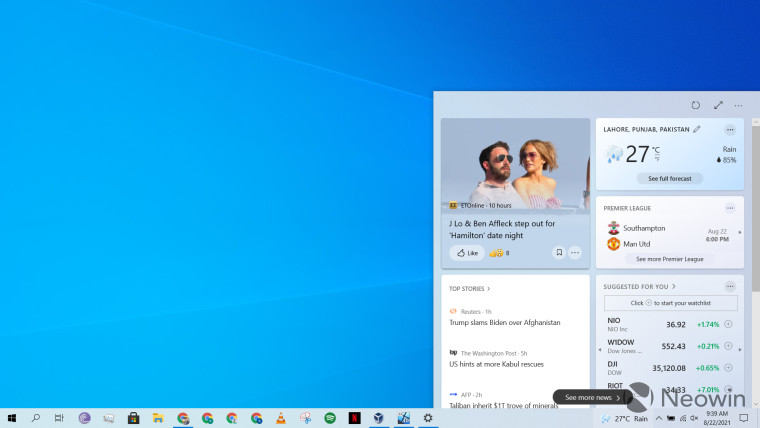Screen dimensions: 760x428
Task: Show the previous set of suggested stocks
Action: [x=600, y=349]
